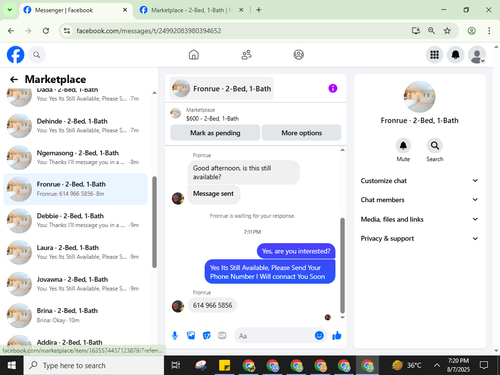Click the 'Good afternoon, is this still available?' message
Viewport: 500px width, 375px height.
(243, 172)
